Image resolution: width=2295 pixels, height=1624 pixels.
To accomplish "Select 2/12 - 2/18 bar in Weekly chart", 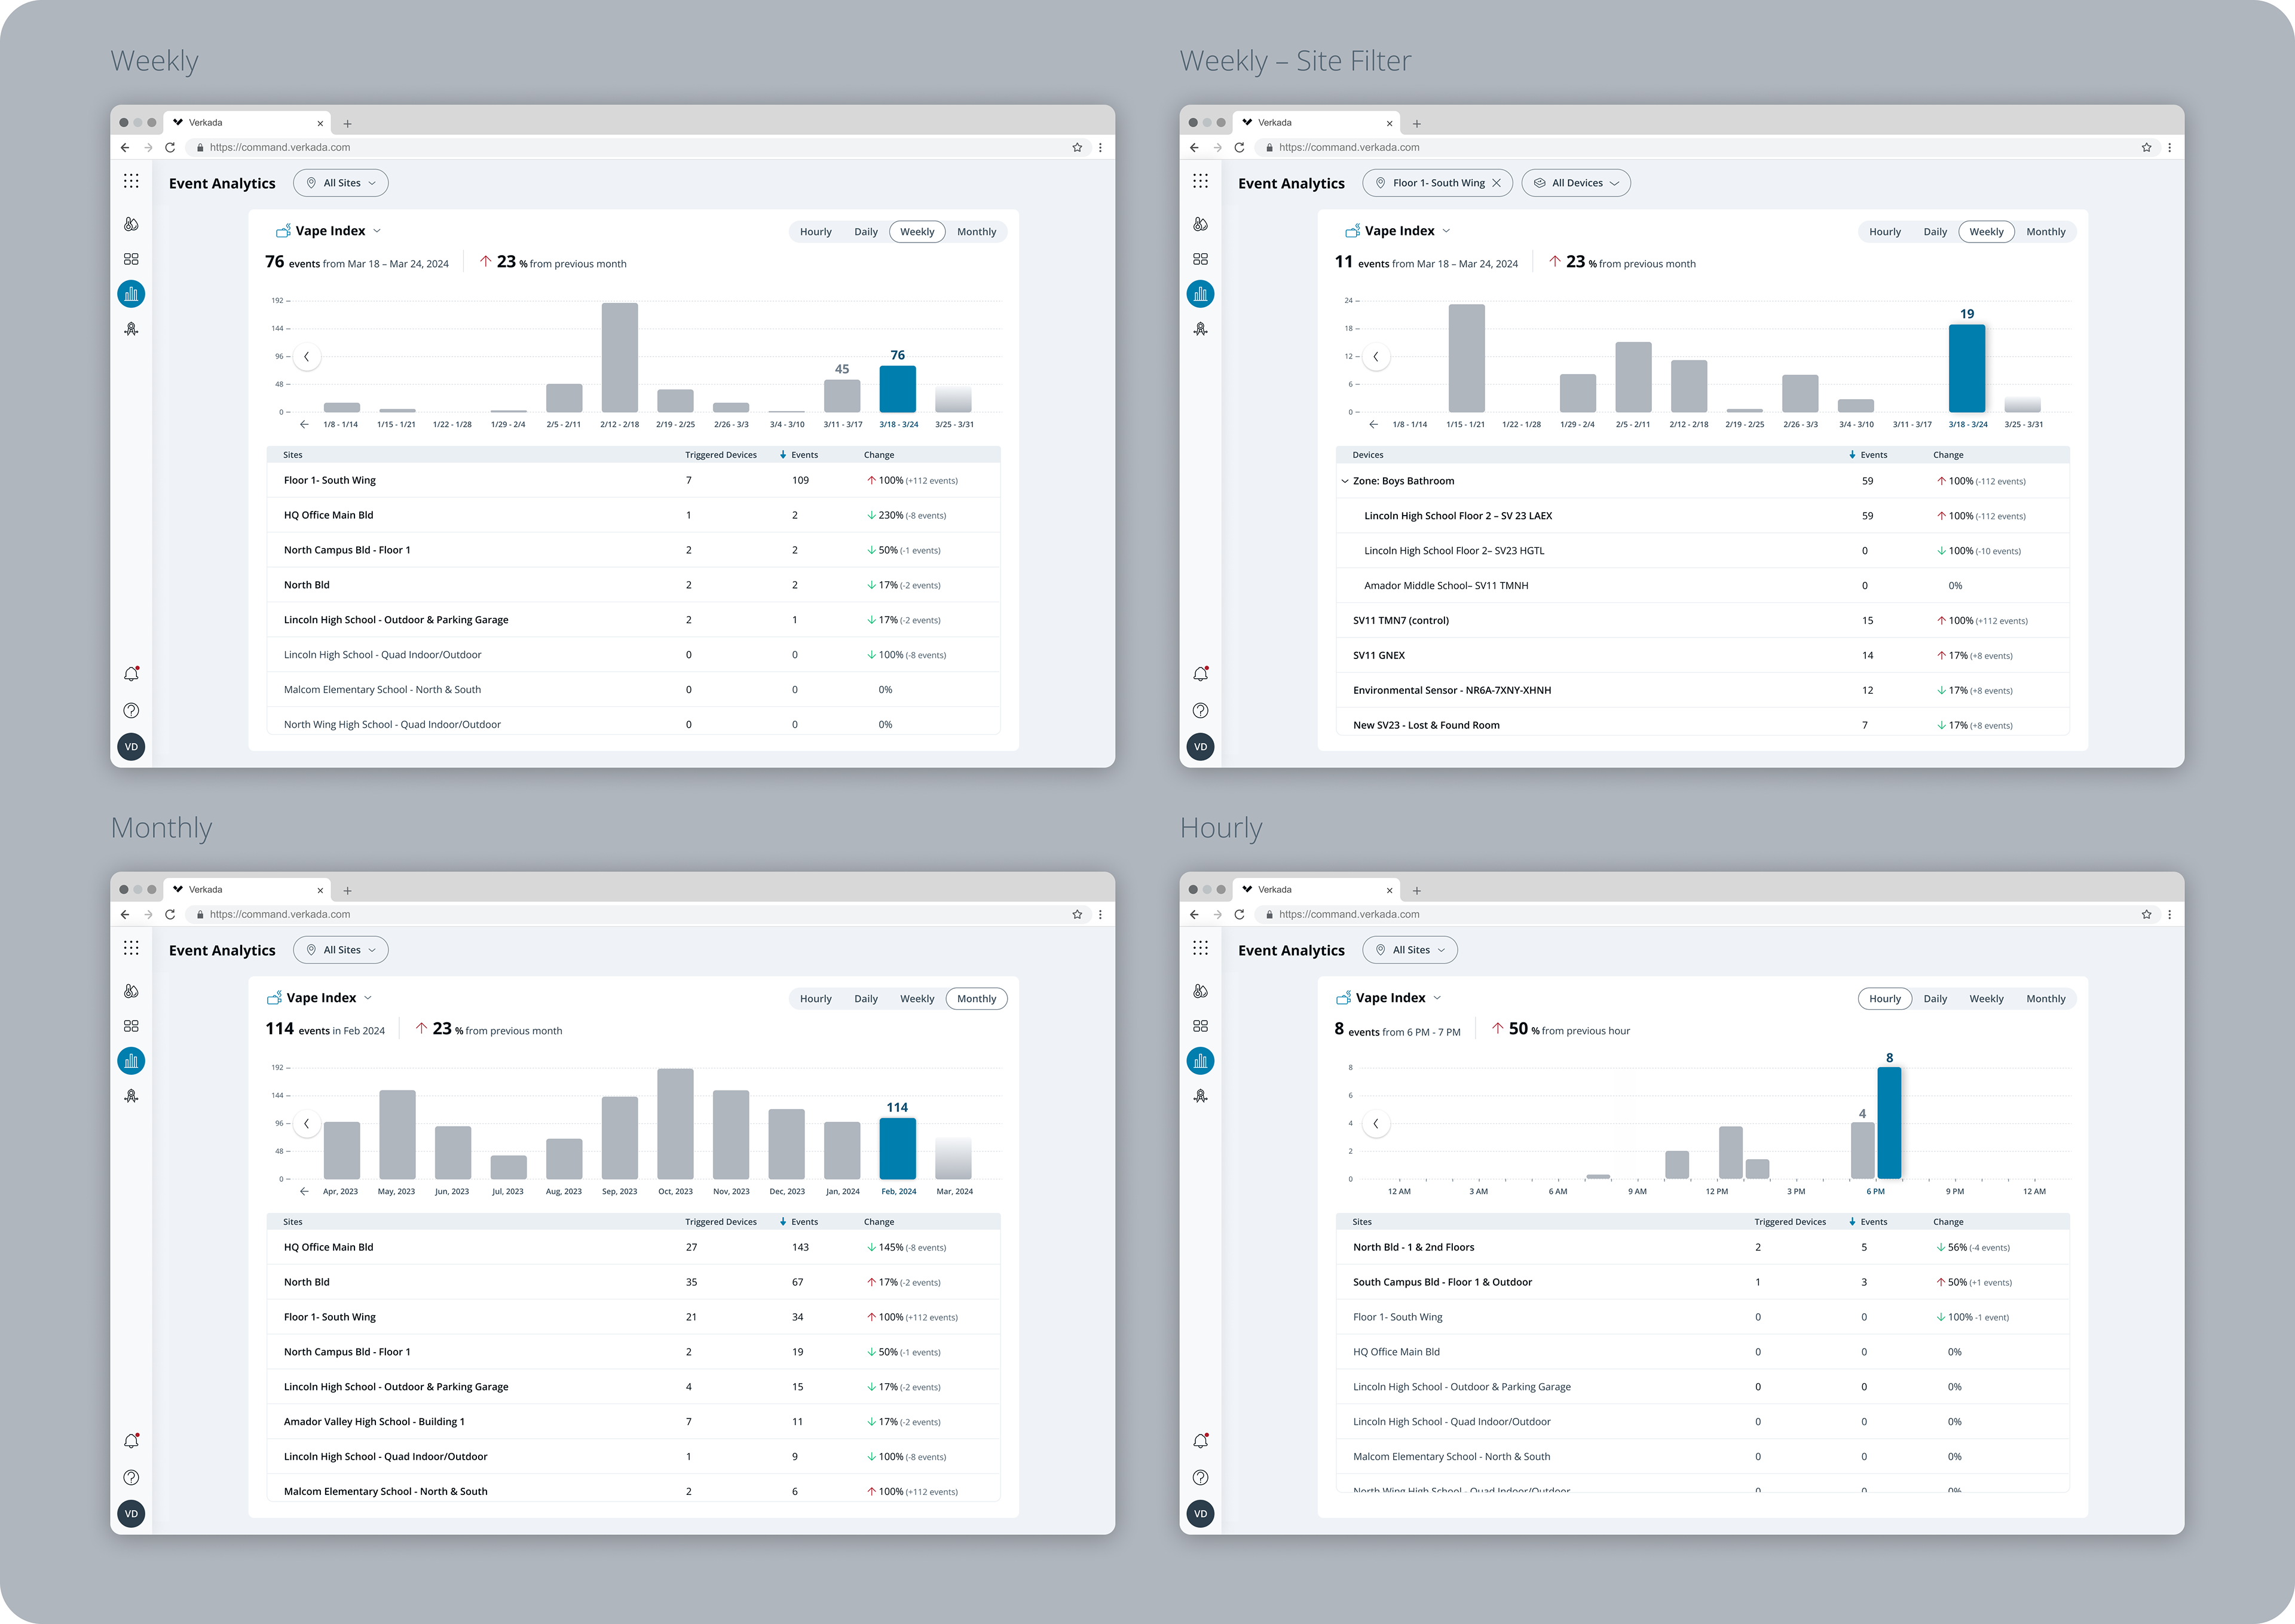I will [x=620, y=358].
